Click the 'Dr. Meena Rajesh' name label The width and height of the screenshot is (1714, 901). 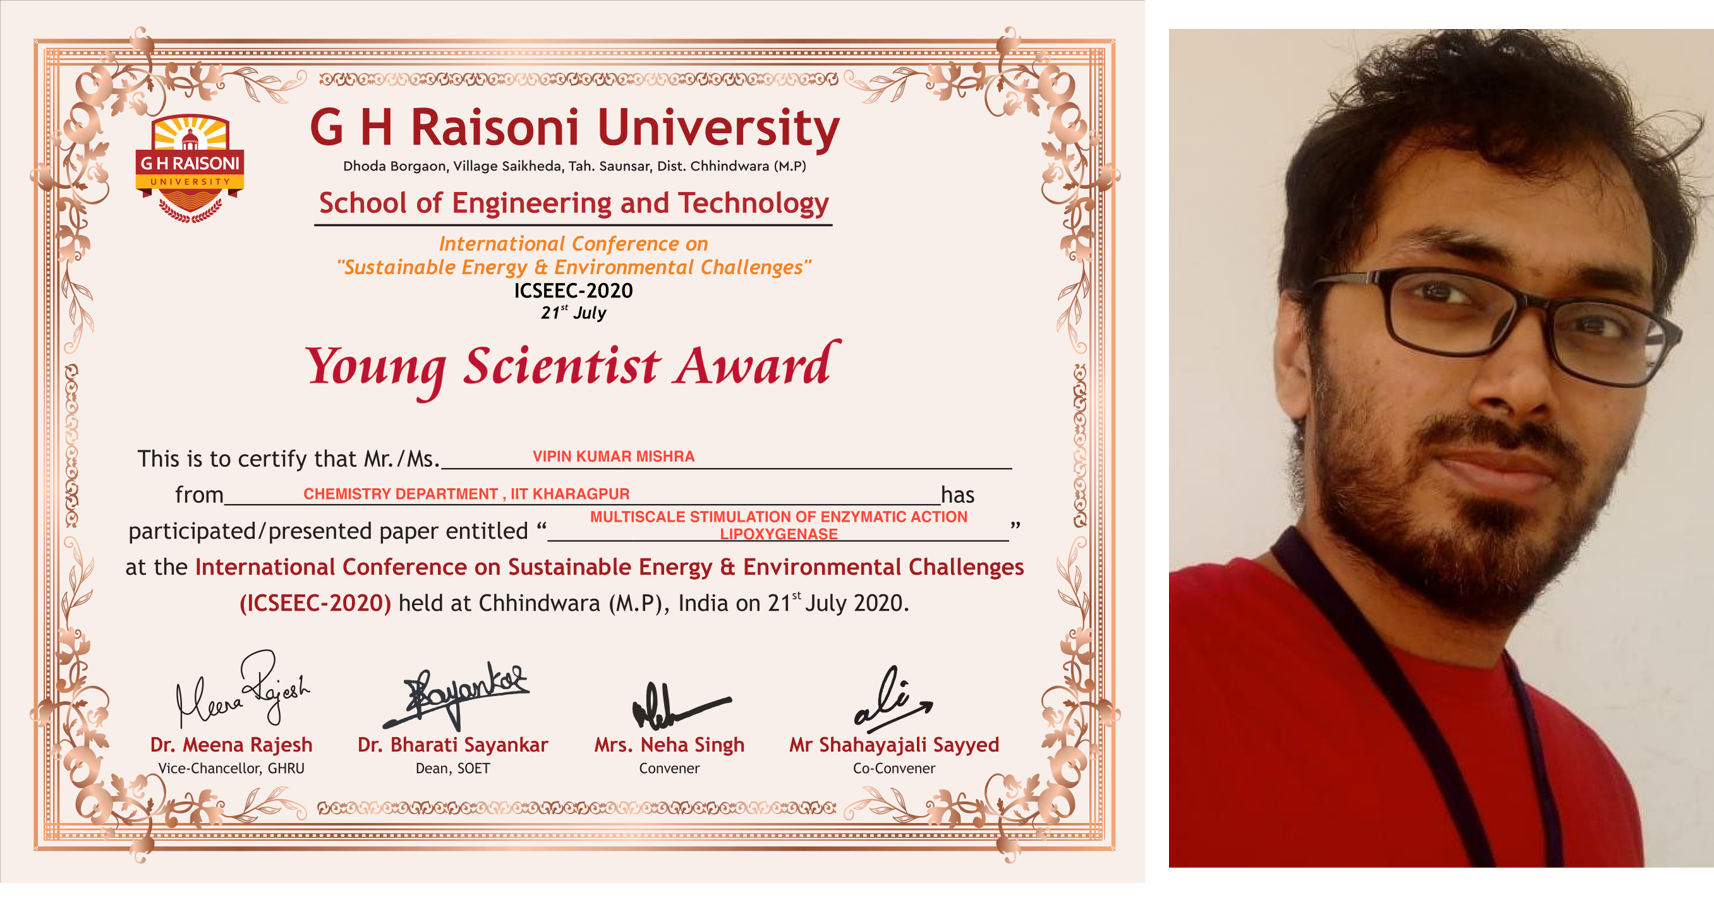231,745
